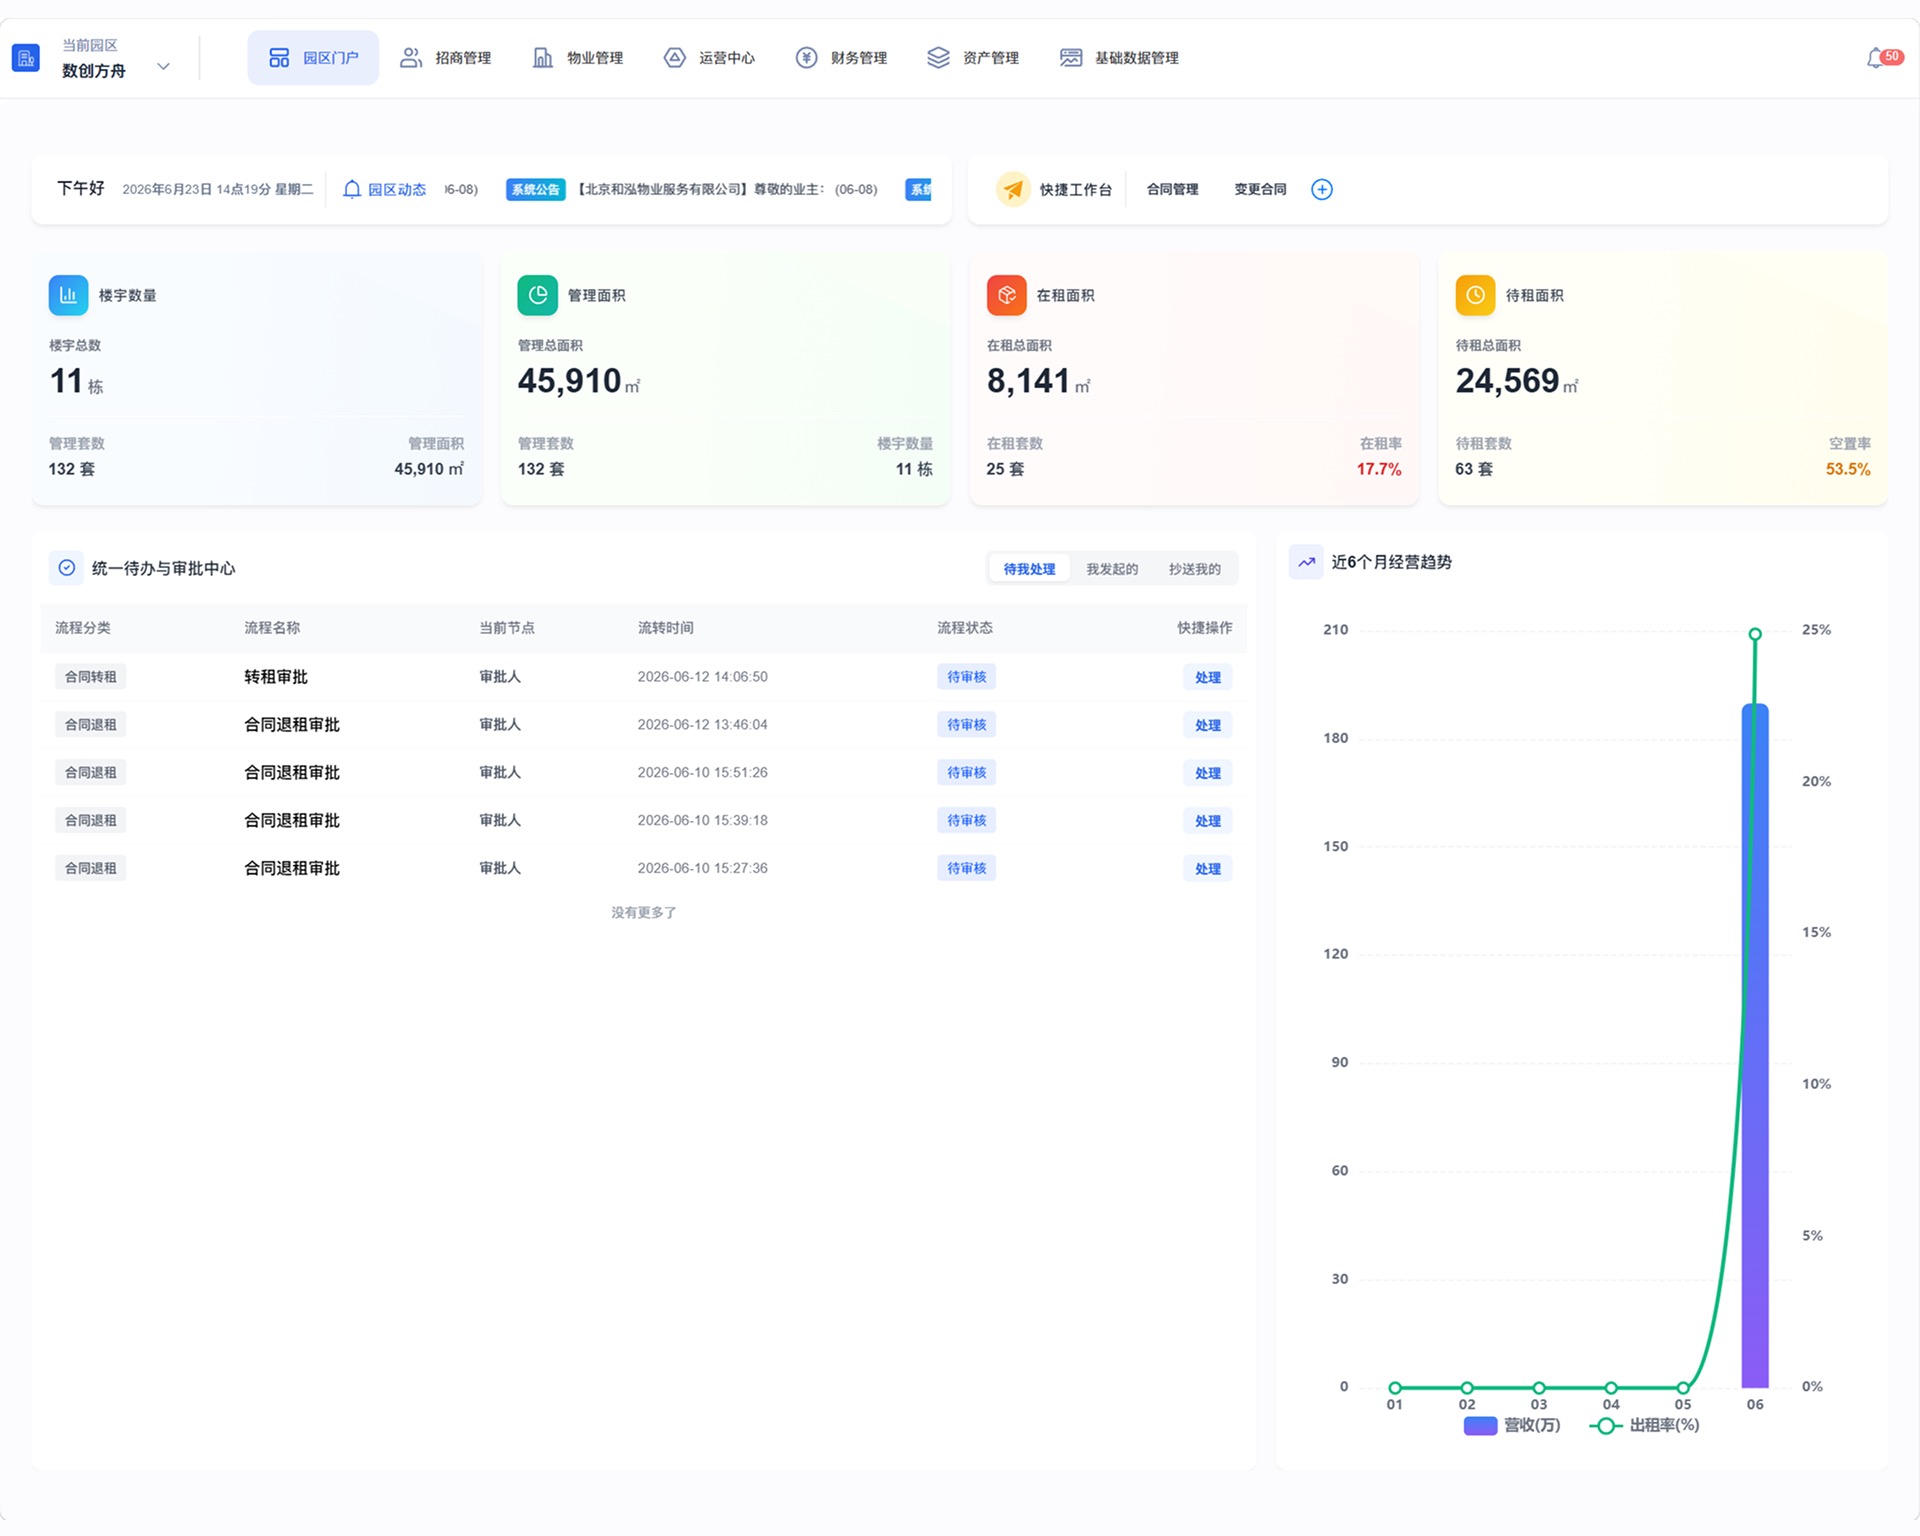Click the 在租率 17.7% value

pyautogui.click(x=1379, y=469)
